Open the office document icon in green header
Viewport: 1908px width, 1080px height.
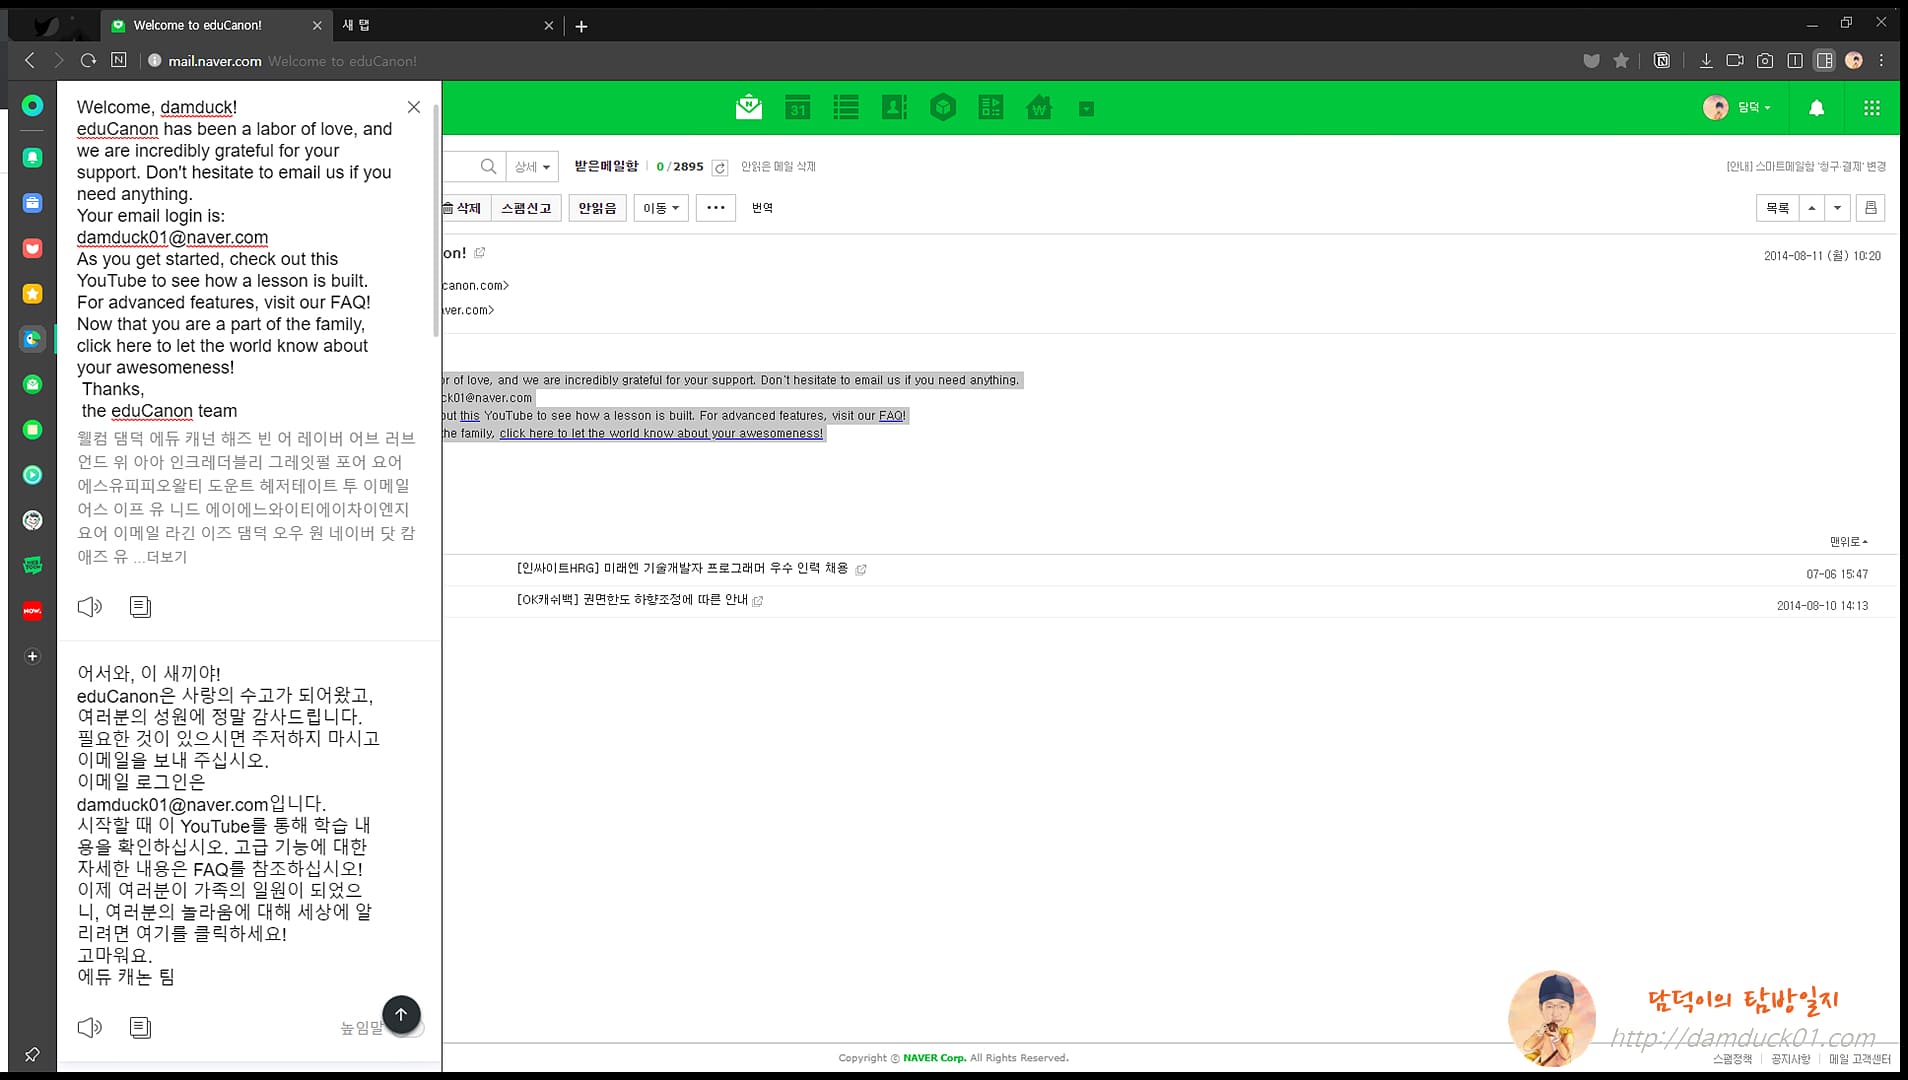coord(991,108)
